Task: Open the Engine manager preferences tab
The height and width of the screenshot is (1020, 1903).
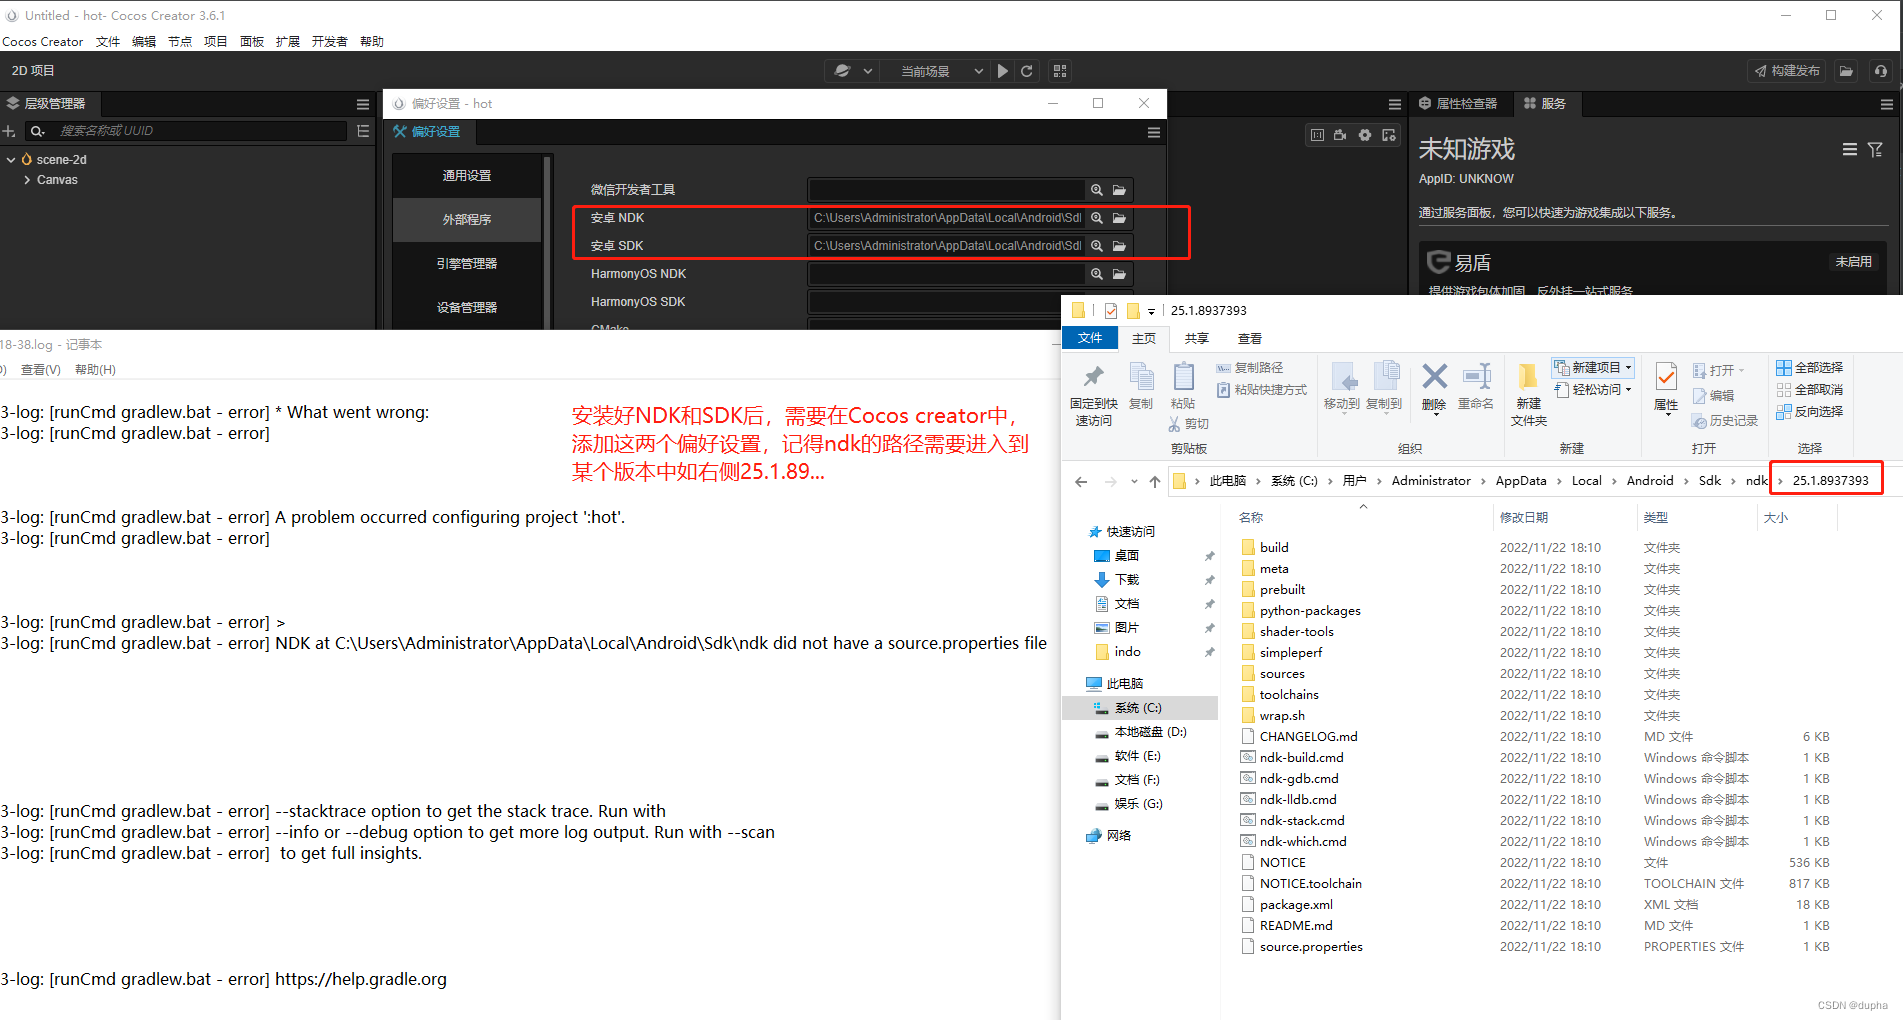Action: pyautogui.click(x=467, y=264)
